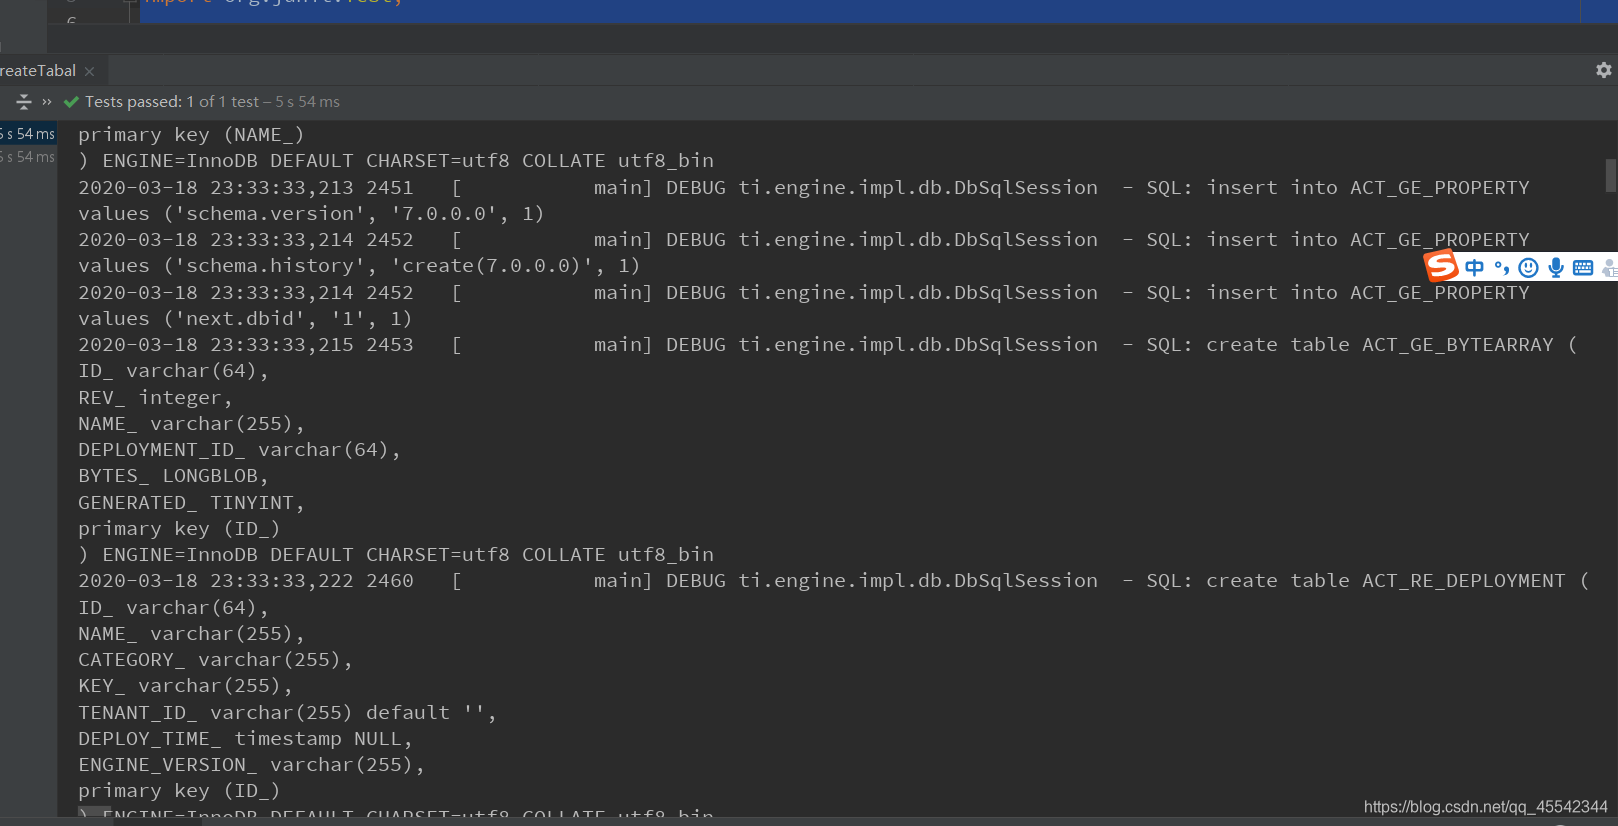The image size is (1618, 826).
Task: Click the 'Tests passed: 1 of 1 test' status
Action: coord(170,102)
